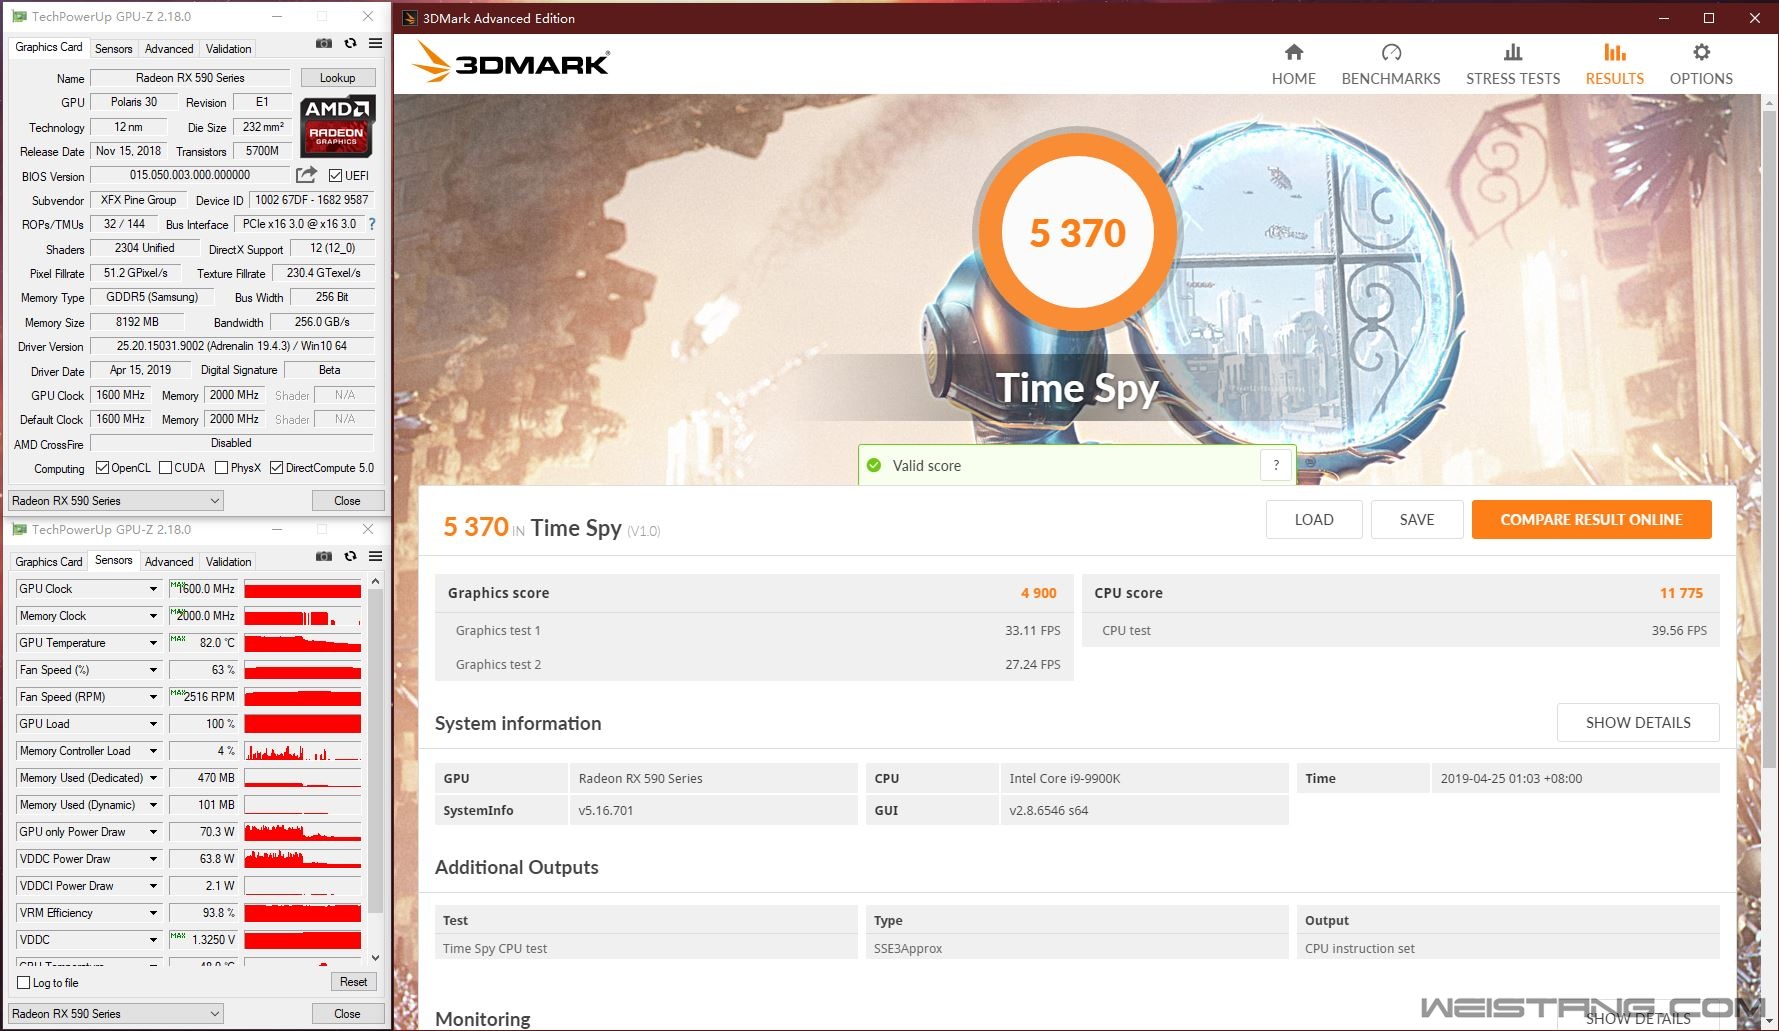Toggle the OpenCL checkbox
The height and width of the screenshot is (1031, 1779).
(x=102, y=468)
